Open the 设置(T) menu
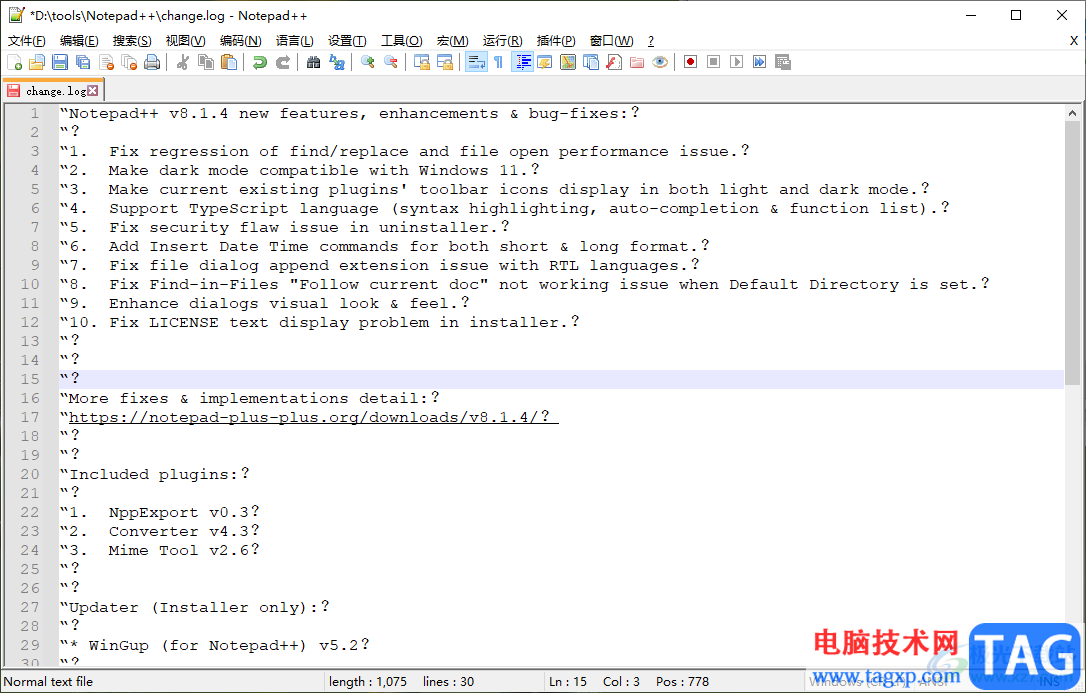This screenshot has width=1086, height=693. pyautogui.click(x=347, y=41)
